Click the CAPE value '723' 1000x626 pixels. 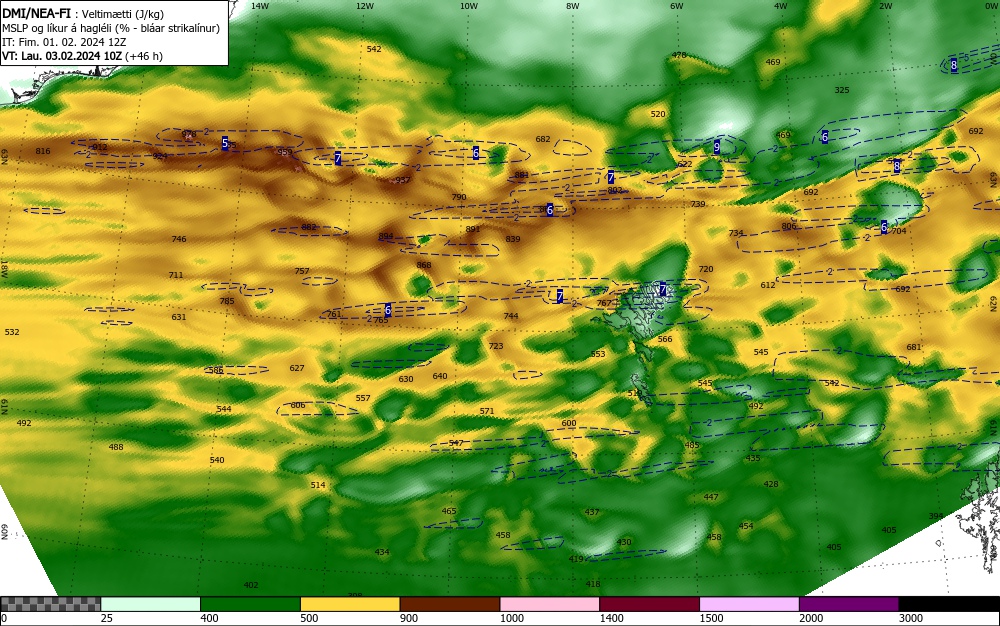tap(496, 347)
